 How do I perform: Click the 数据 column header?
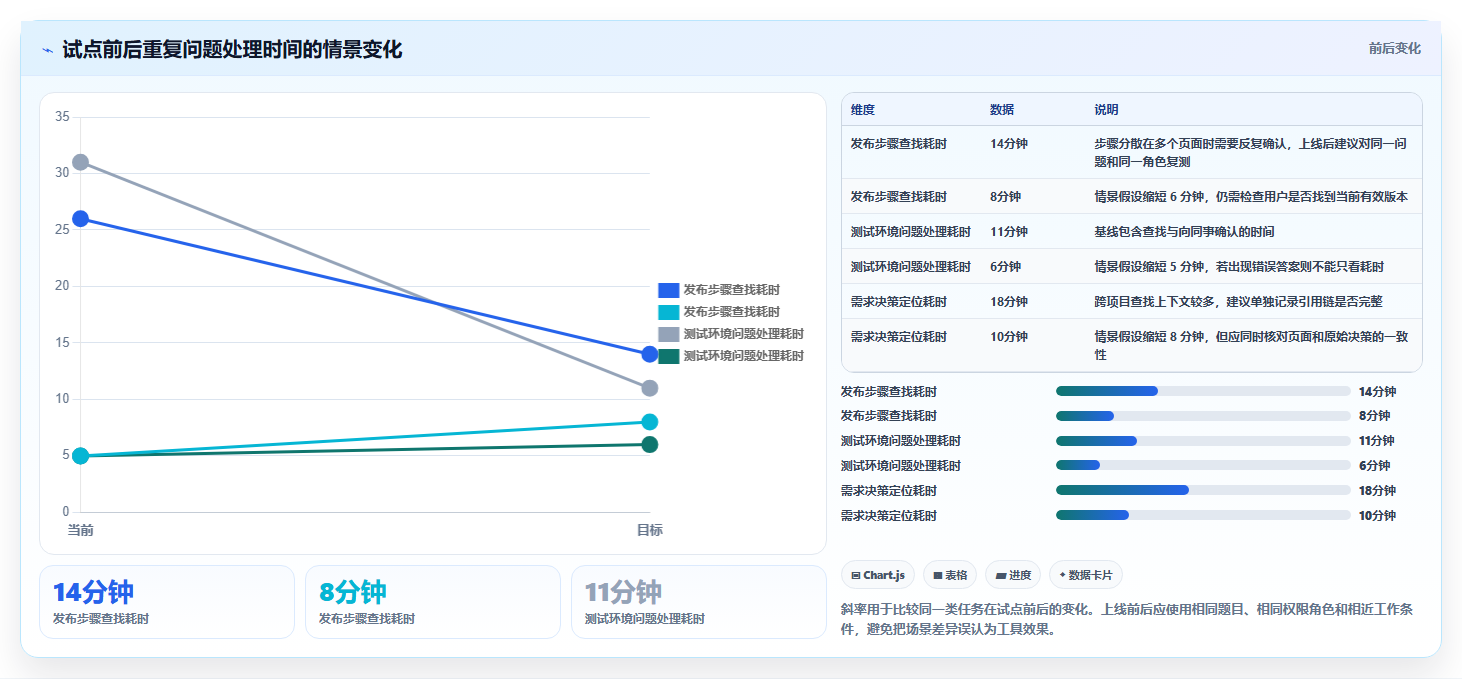(x=1003, y=110)
